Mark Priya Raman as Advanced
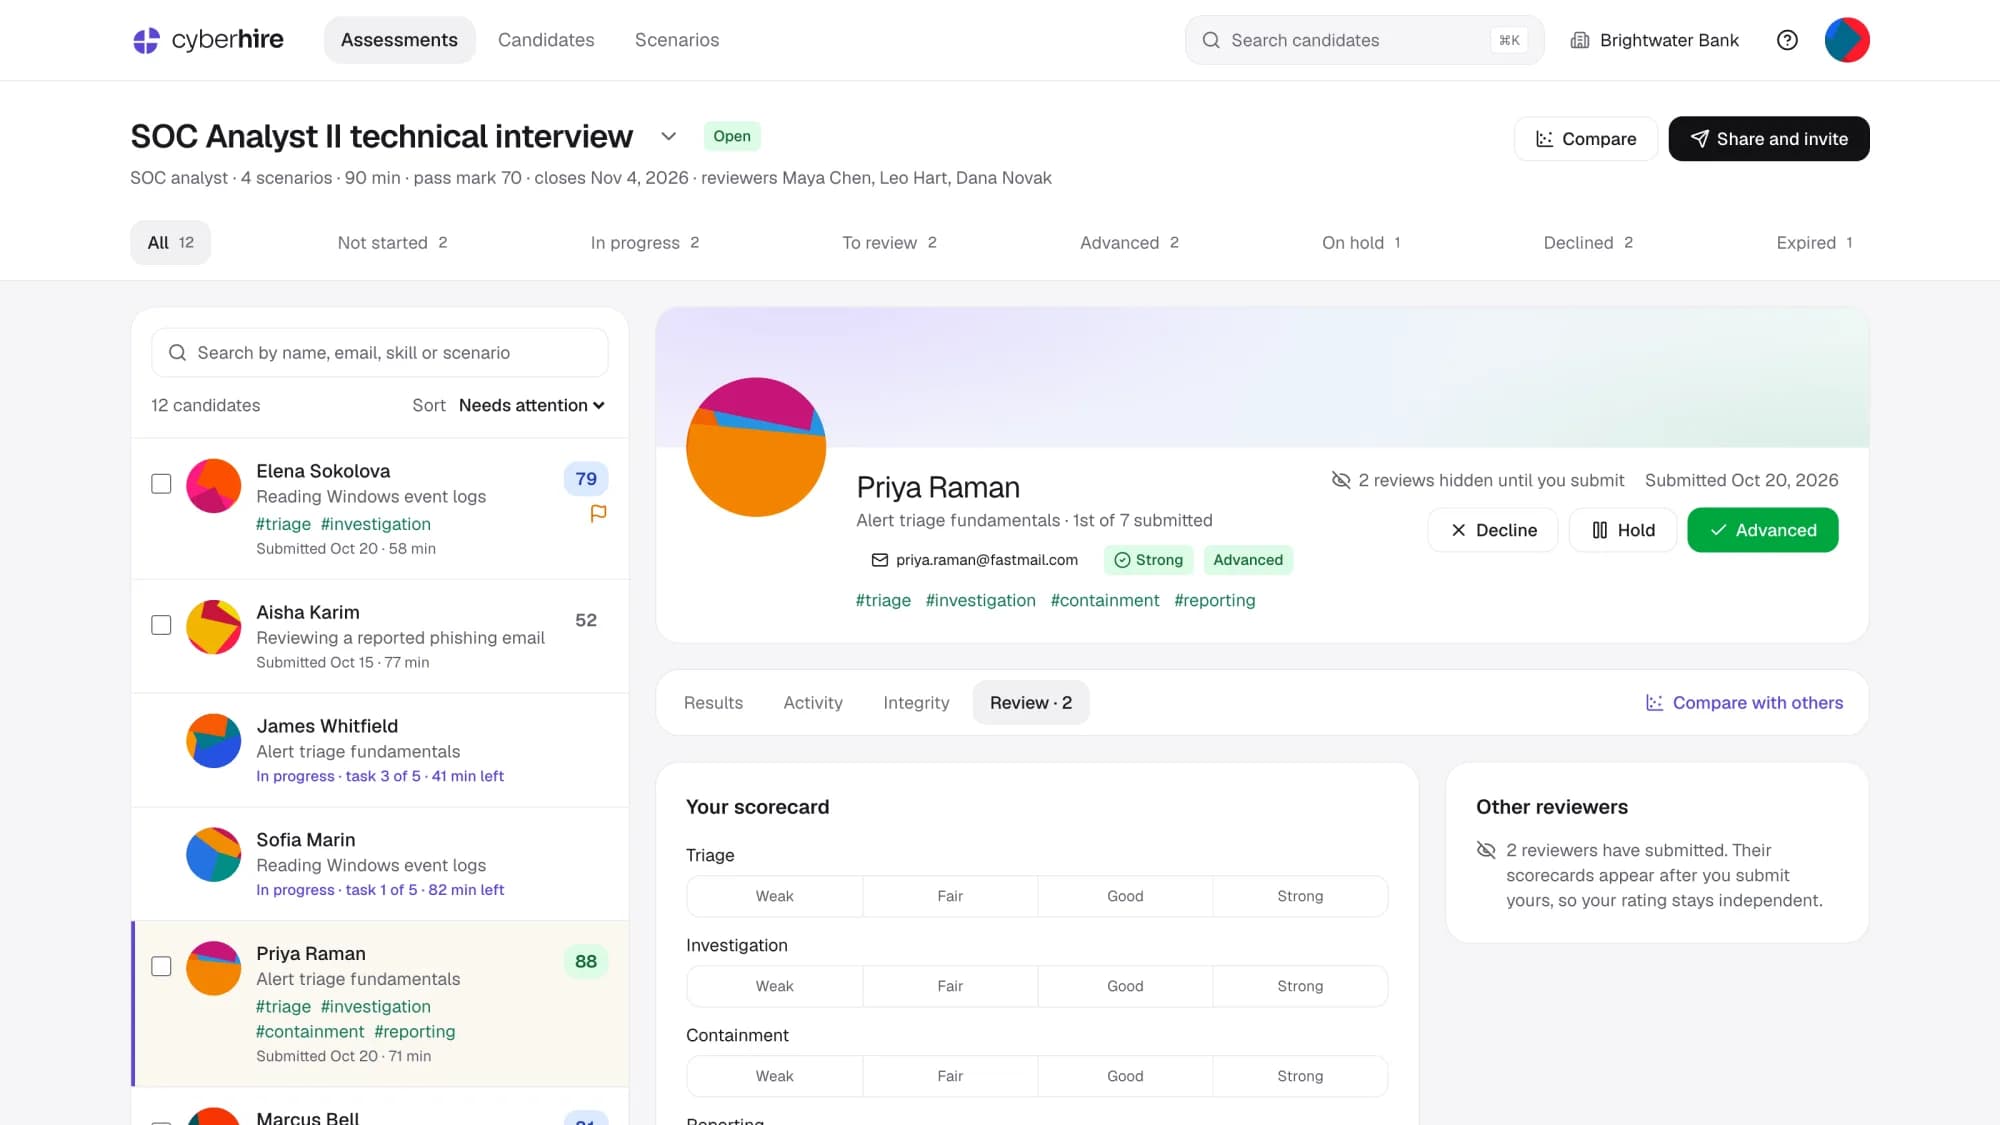The height and width of the screenshot is (1125, 2000). [1763, 530]
